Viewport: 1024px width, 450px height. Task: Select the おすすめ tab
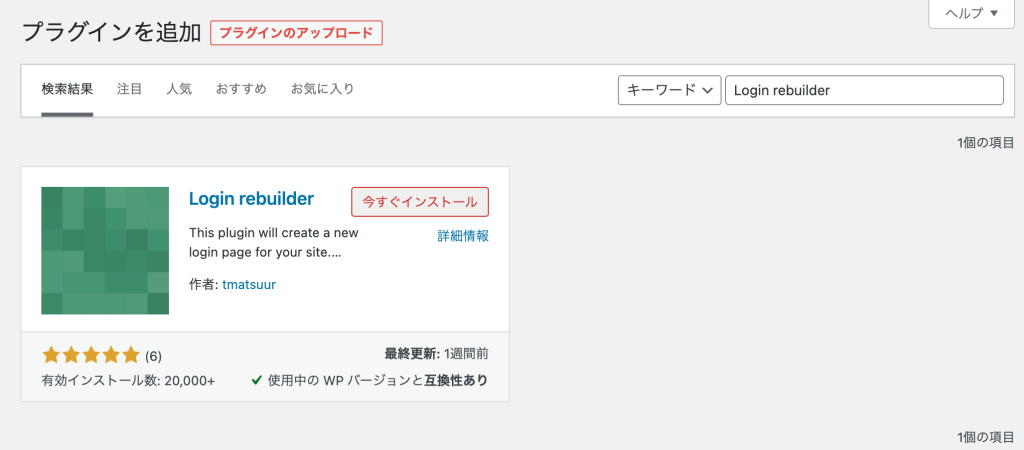tap(241, 89)
